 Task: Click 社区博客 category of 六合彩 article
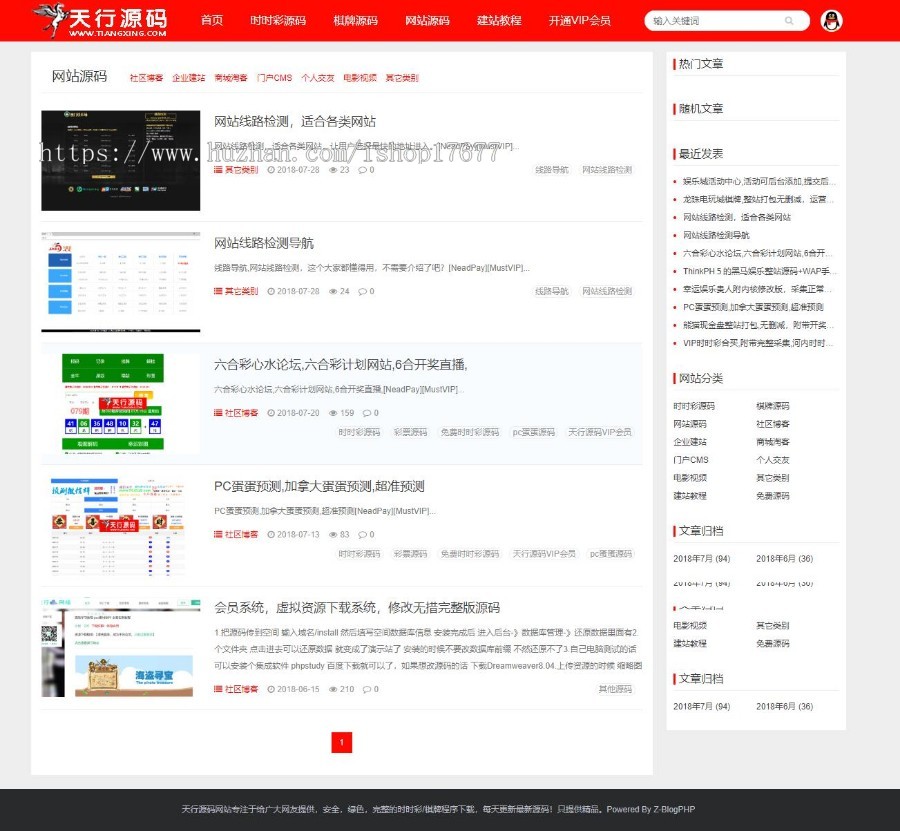[x=241, y=413]
